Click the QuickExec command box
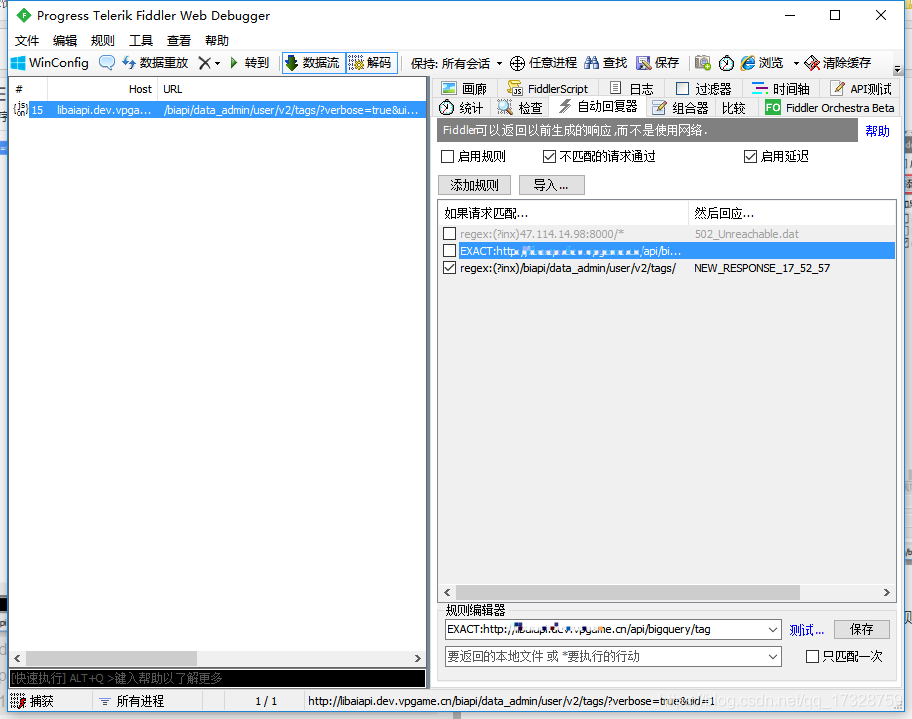This screenshot has width=912, height=719. tap(218, 678)
